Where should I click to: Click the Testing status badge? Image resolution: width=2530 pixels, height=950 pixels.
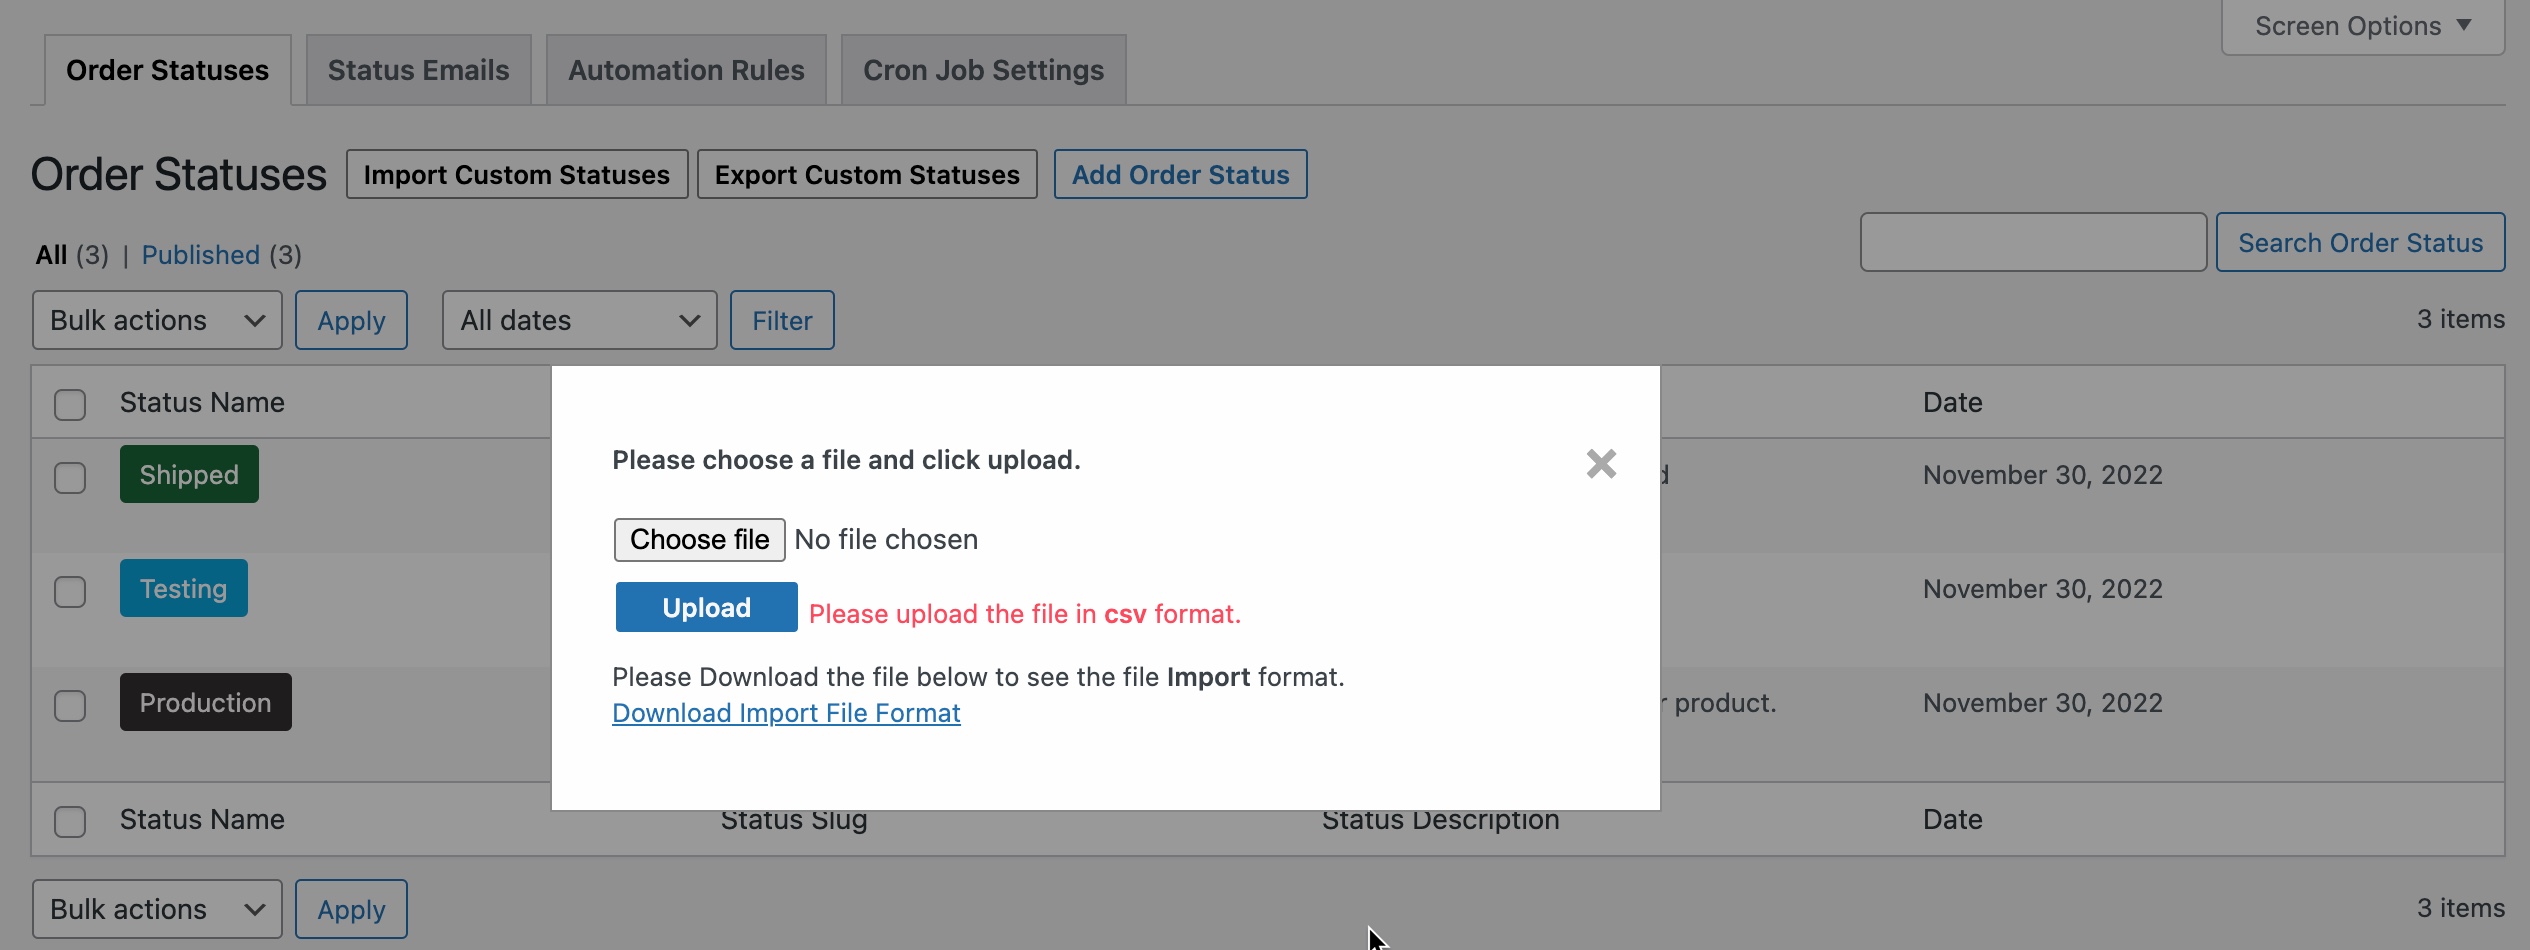183,588
